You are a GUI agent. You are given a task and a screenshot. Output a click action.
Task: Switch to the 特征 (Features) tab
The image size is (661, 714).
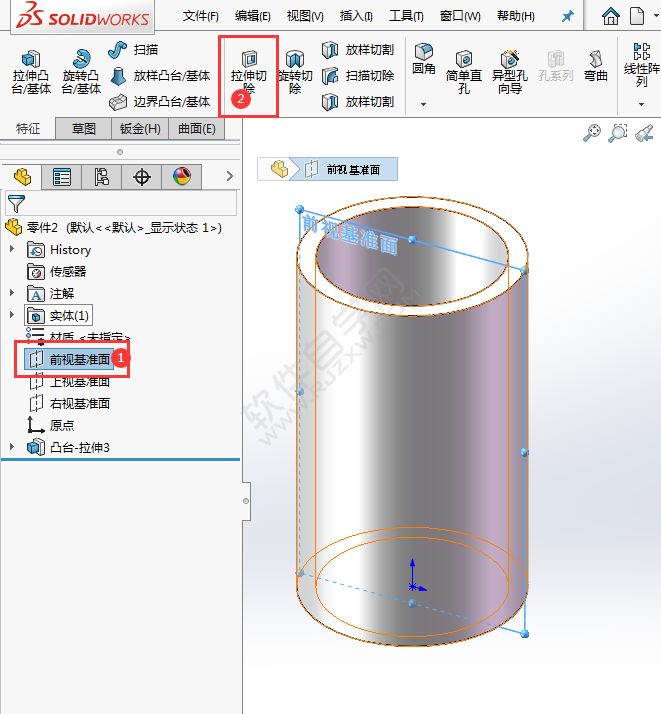click(28, 129)
